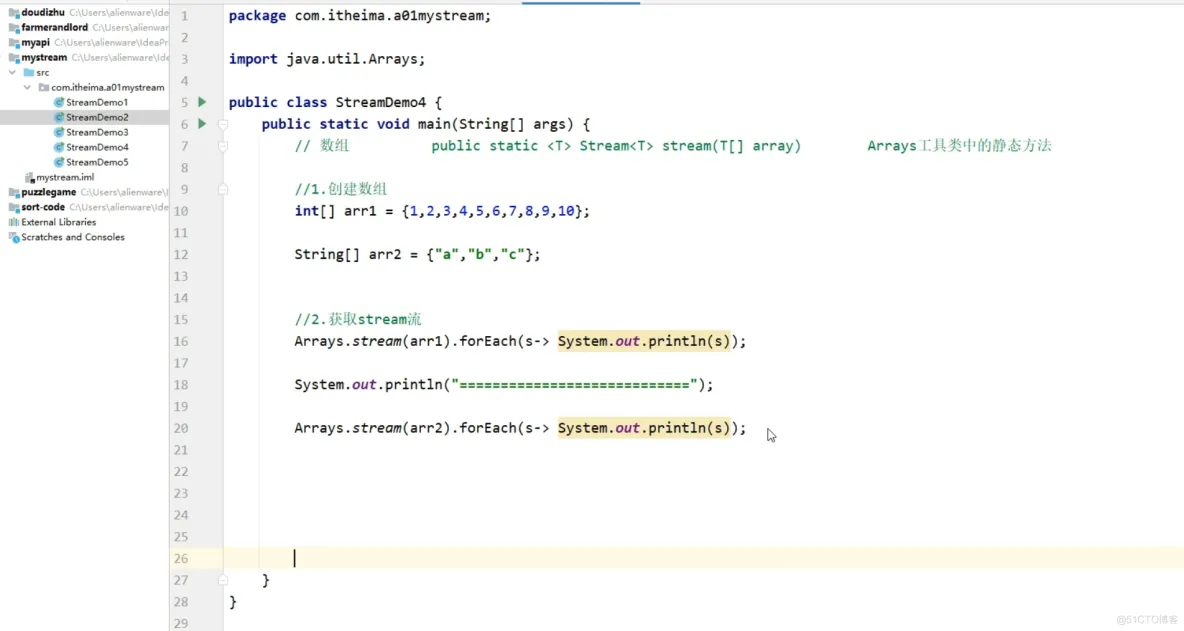Select StreamDemo2 class file
This screenshot has height=631, width=1184.
(x=97, y=117)
